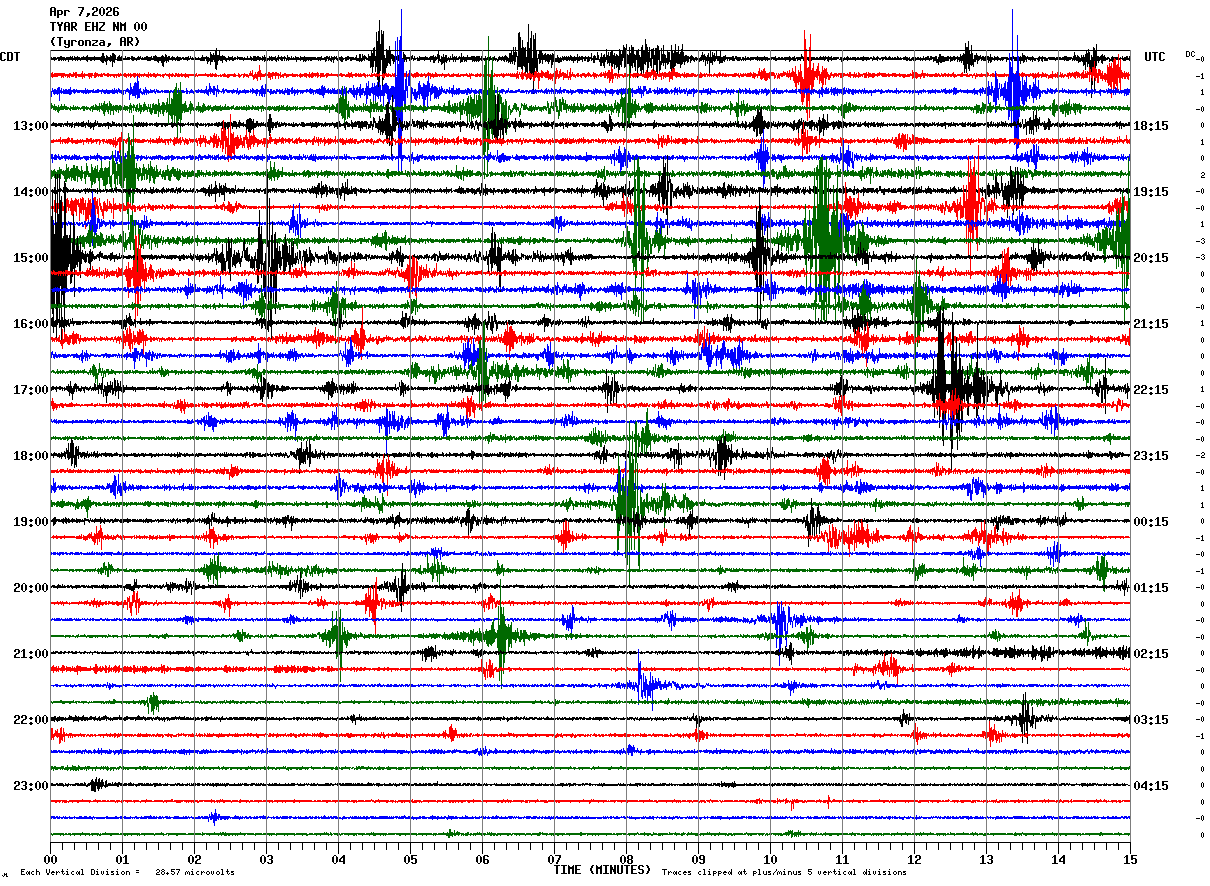Image resolution: width=1210 pixels, height=886 pixels.
Task: Click the 21:15 UTC time label
Action: (x=1151, y=324)
